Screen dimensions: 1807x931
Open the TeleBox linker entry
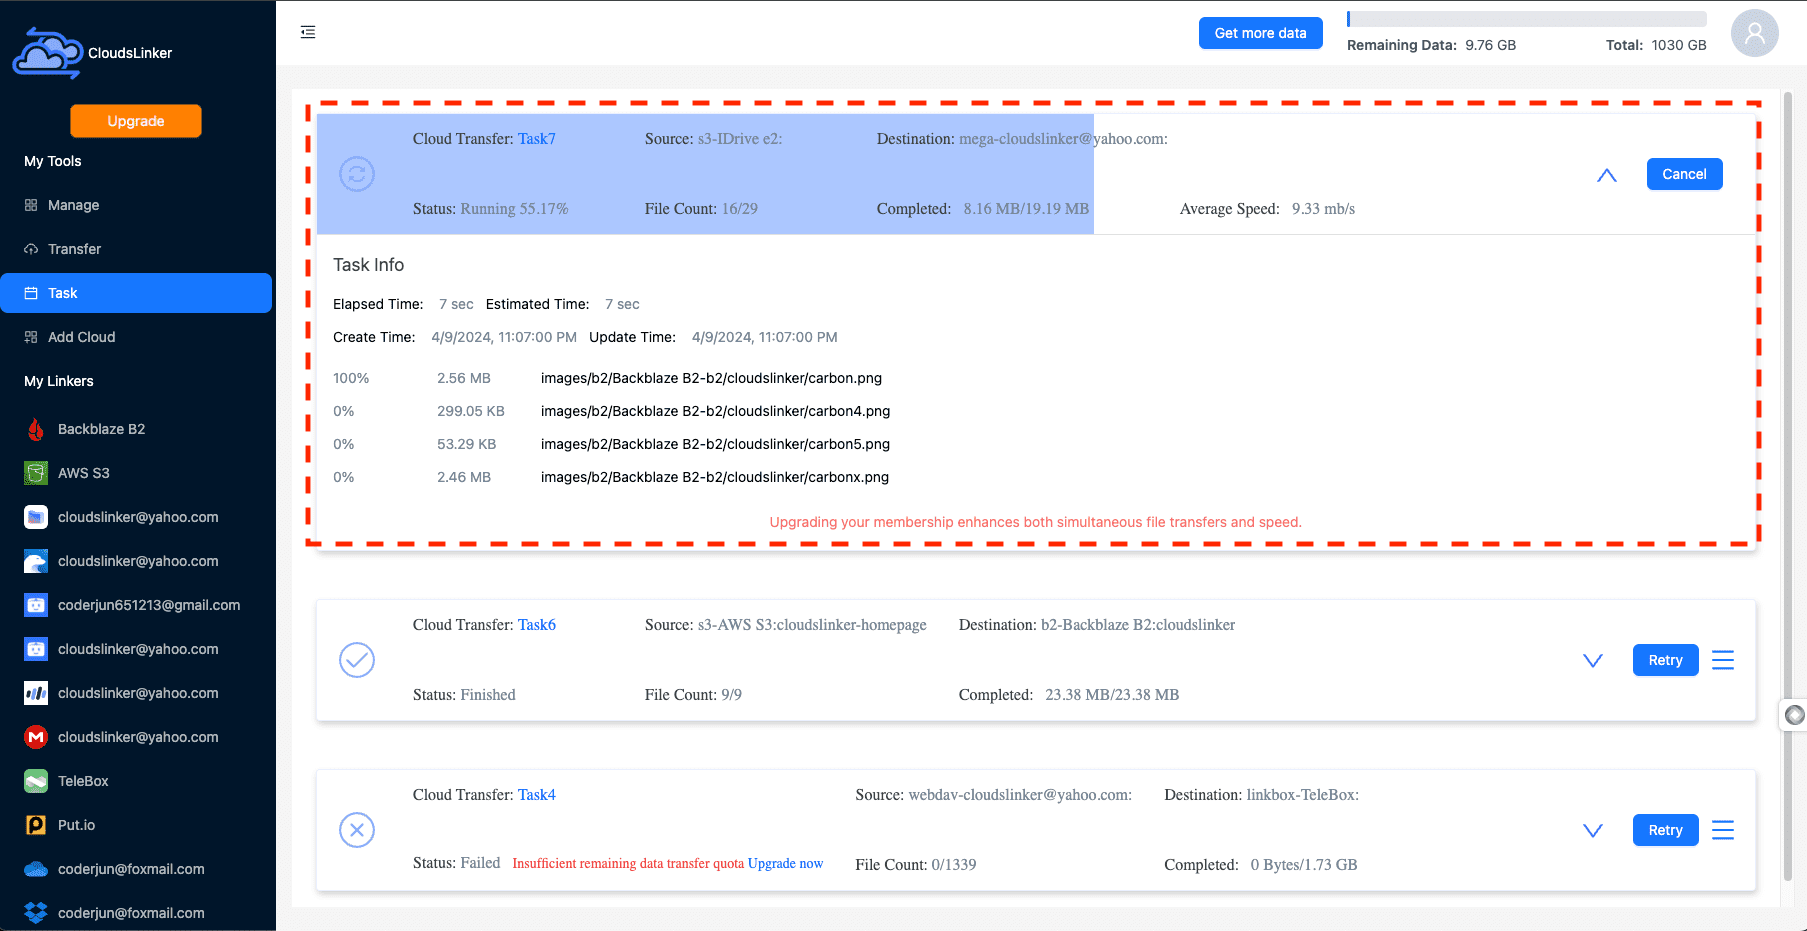coord(136,781)
